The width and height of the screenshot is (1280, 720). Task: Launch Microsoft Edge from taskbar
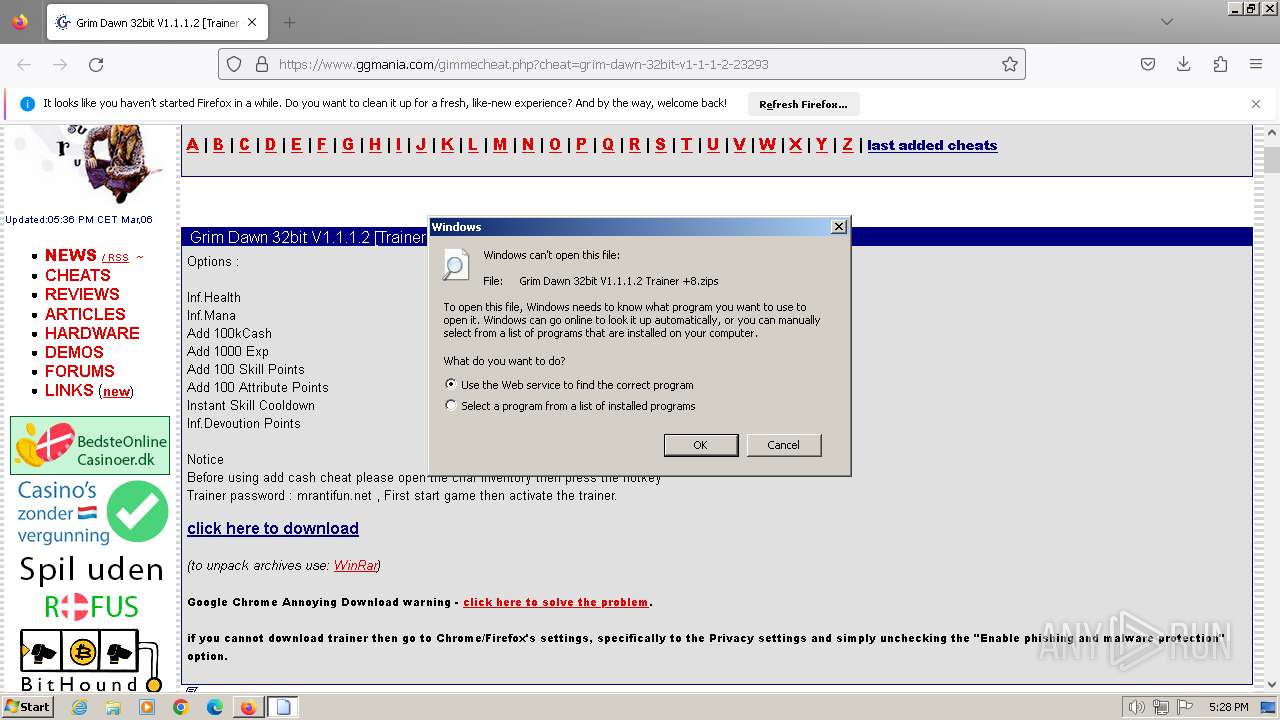[x=215, y=707]
